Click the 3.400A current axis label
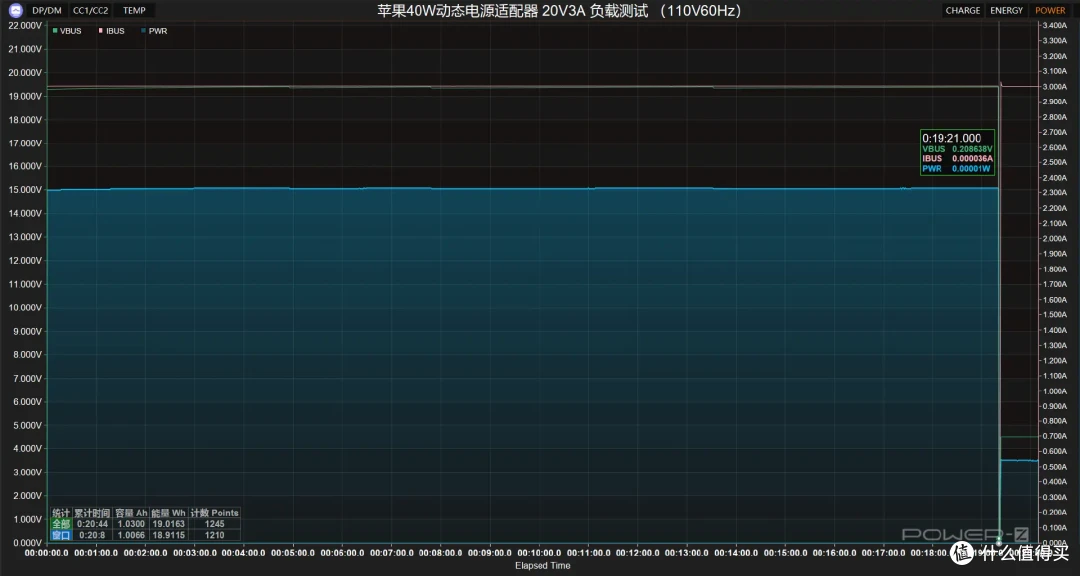This screenshot has height=576, width=1080. [1057, 25]
